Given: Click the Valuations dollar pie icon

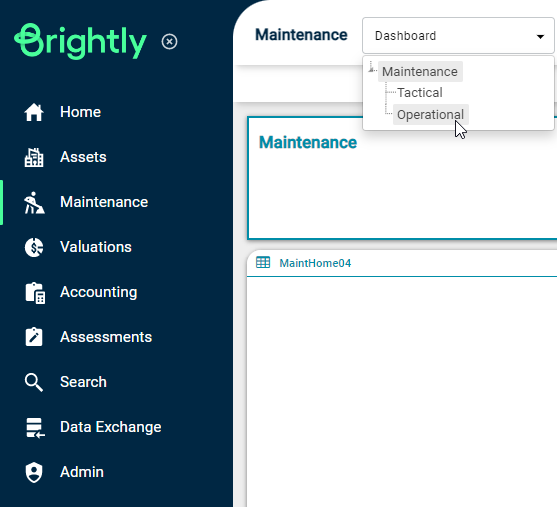Looking at the screenshot, I should [x=34, y=247].
